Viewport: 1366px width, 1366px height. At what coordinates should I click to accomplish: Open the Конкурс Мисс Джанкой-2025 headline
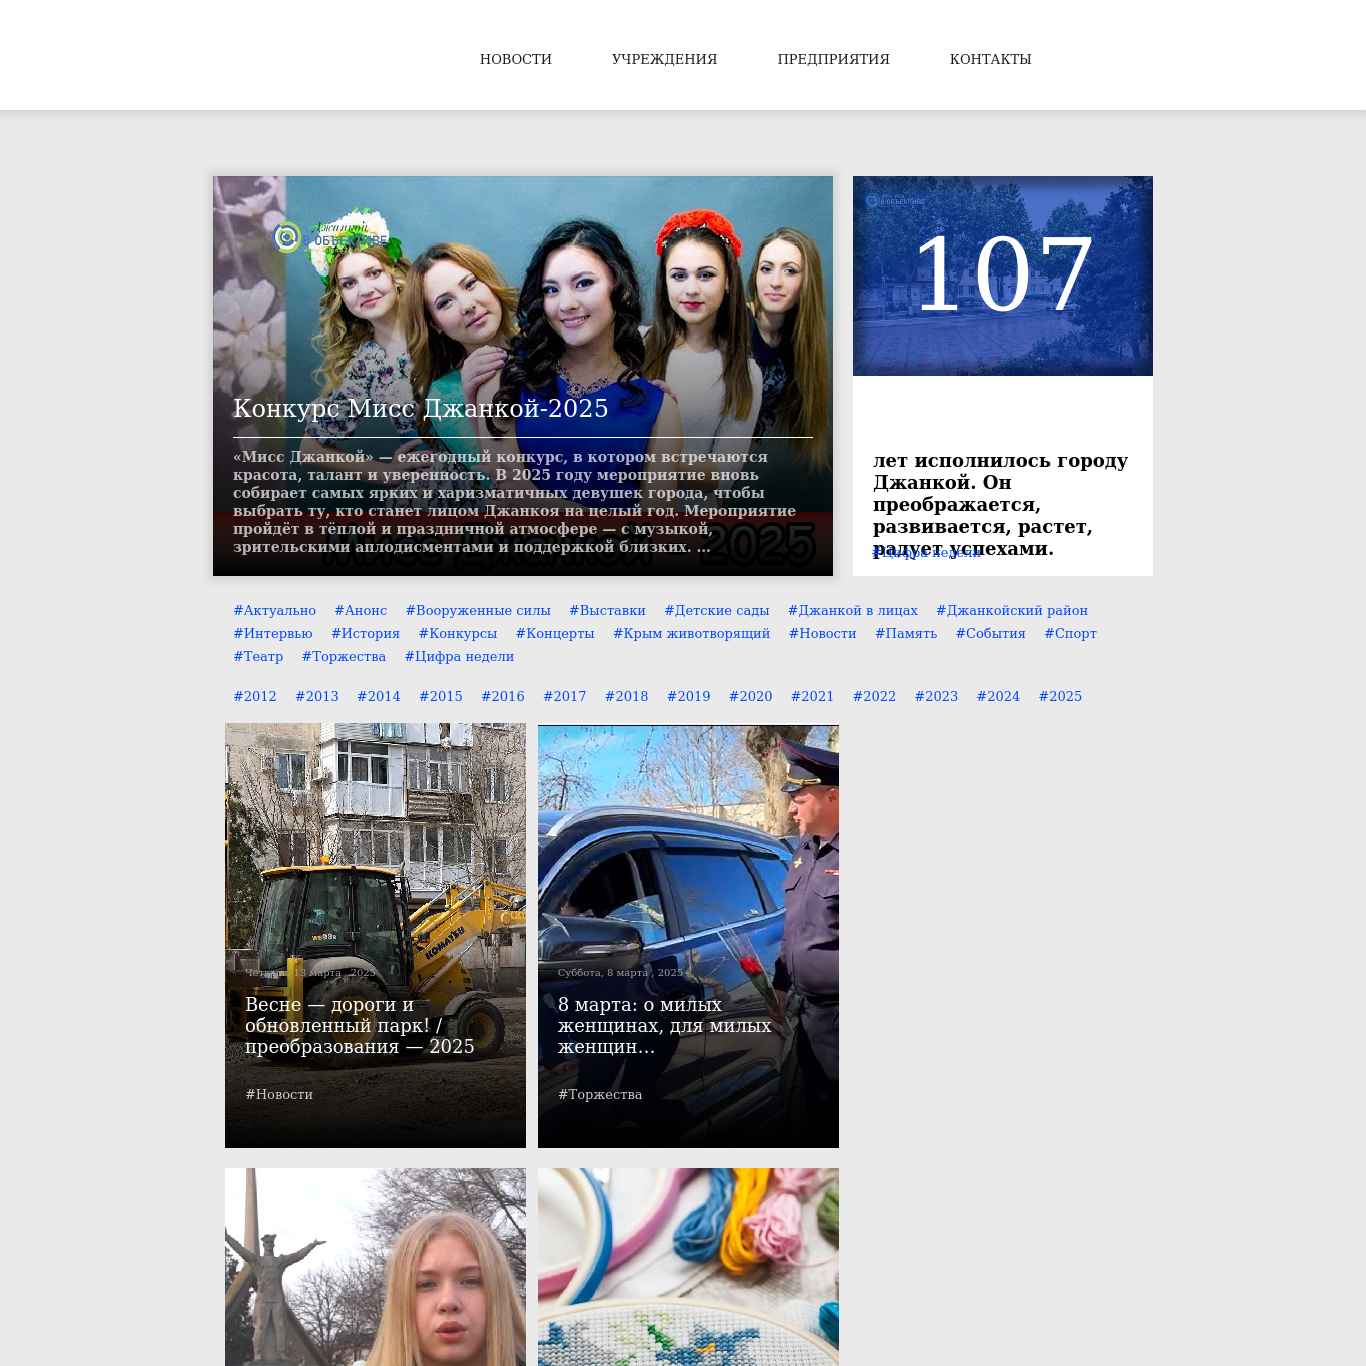tap(421, 408)
